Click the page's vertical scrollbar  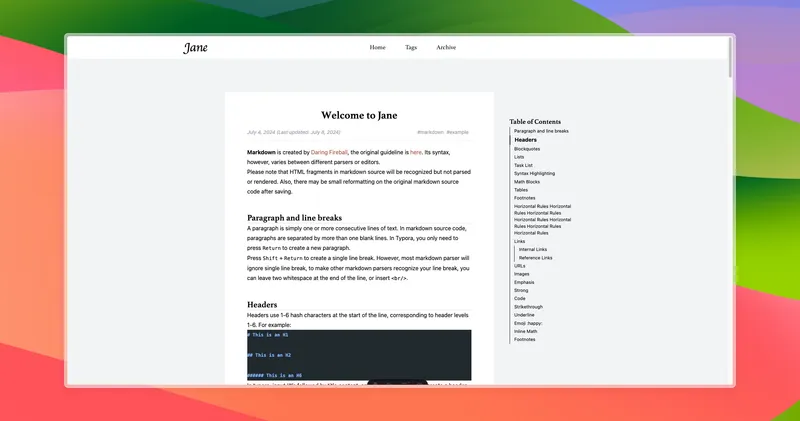[x=730, y=60]
